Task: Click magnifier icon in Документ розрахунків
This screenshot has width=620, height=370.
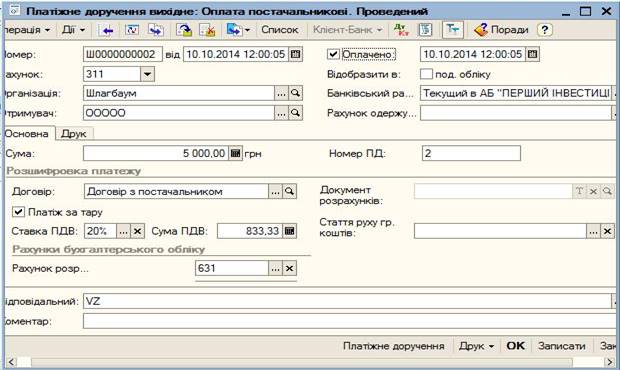Action: point(607,191)
